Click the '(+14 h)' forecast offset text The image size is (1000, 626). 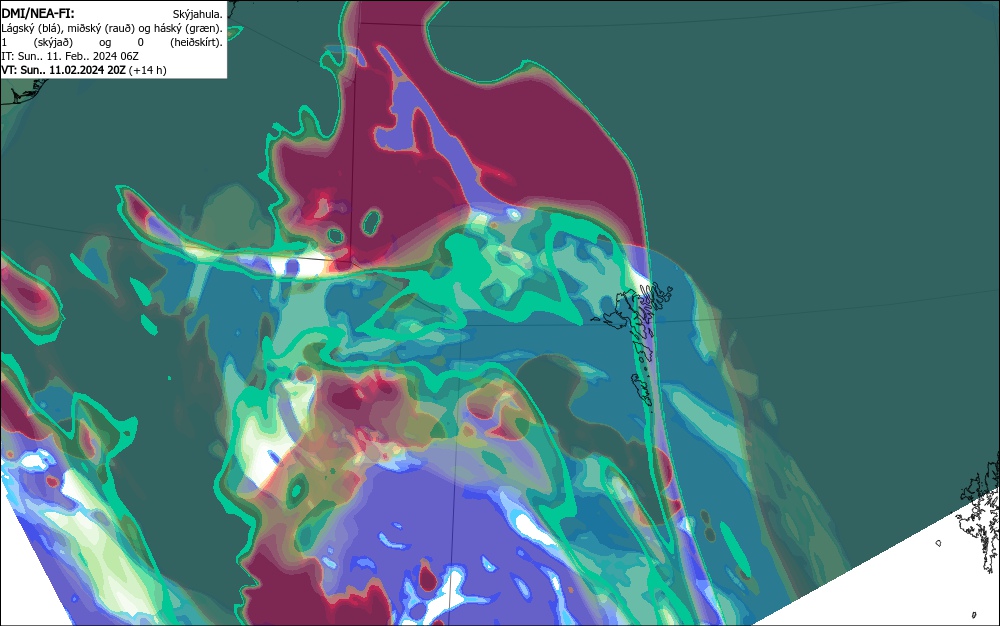[x=147, y=70]
